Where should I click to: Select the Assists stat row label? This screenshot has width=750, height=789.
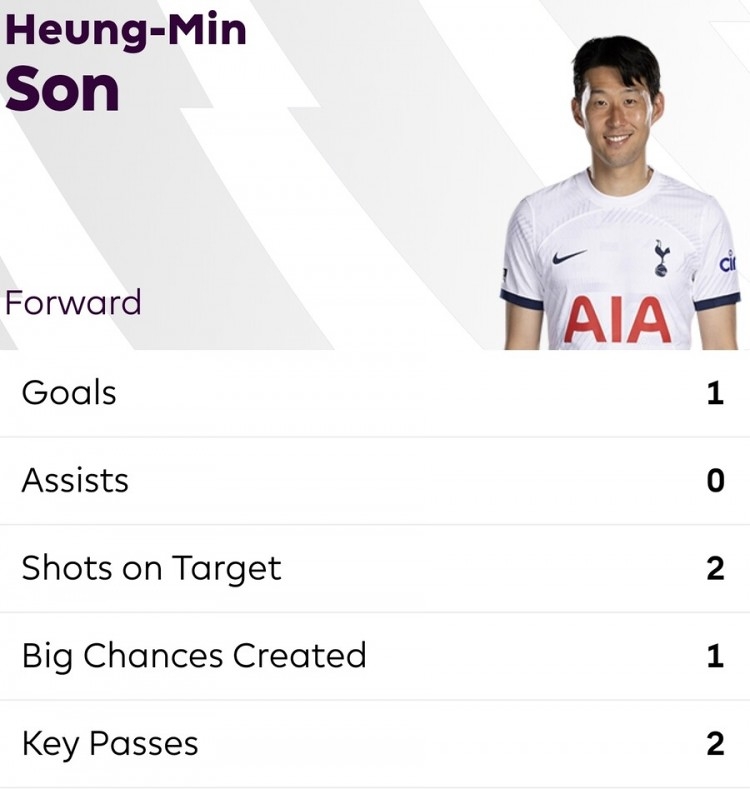coord(75,481)
